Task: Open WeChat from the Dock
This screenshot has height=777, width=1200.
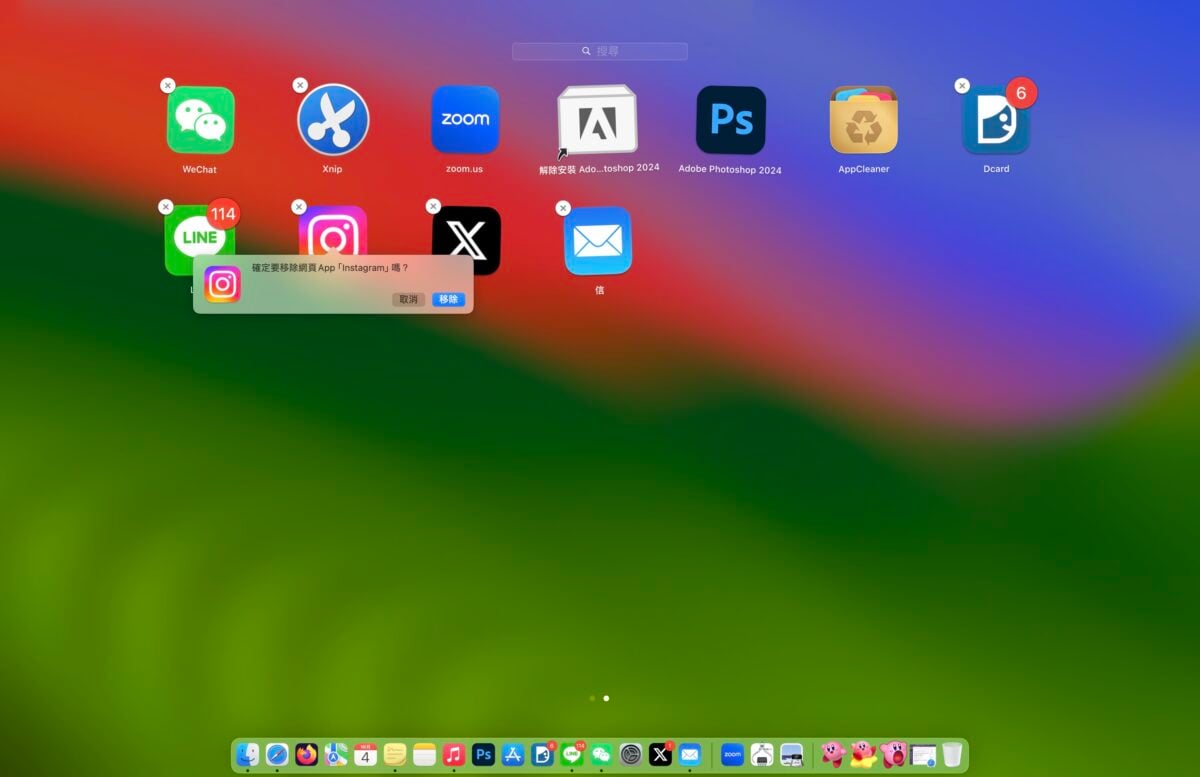Action: tap(601, 754)
